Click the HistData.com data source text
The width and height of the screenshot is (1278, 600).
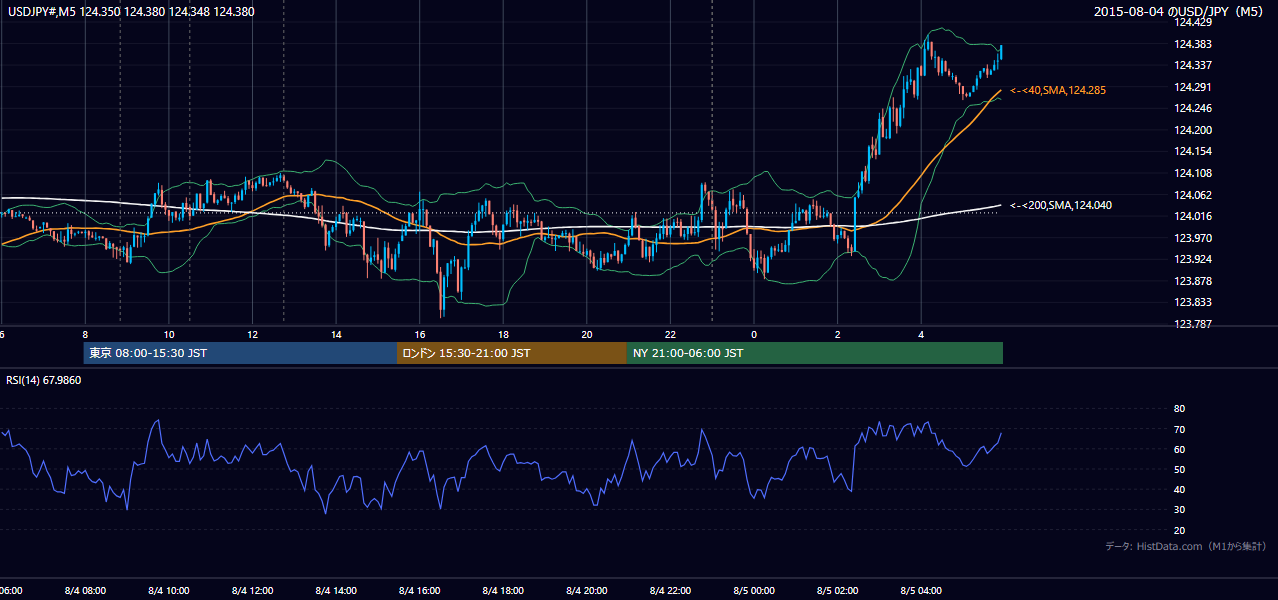[1186, 546]
